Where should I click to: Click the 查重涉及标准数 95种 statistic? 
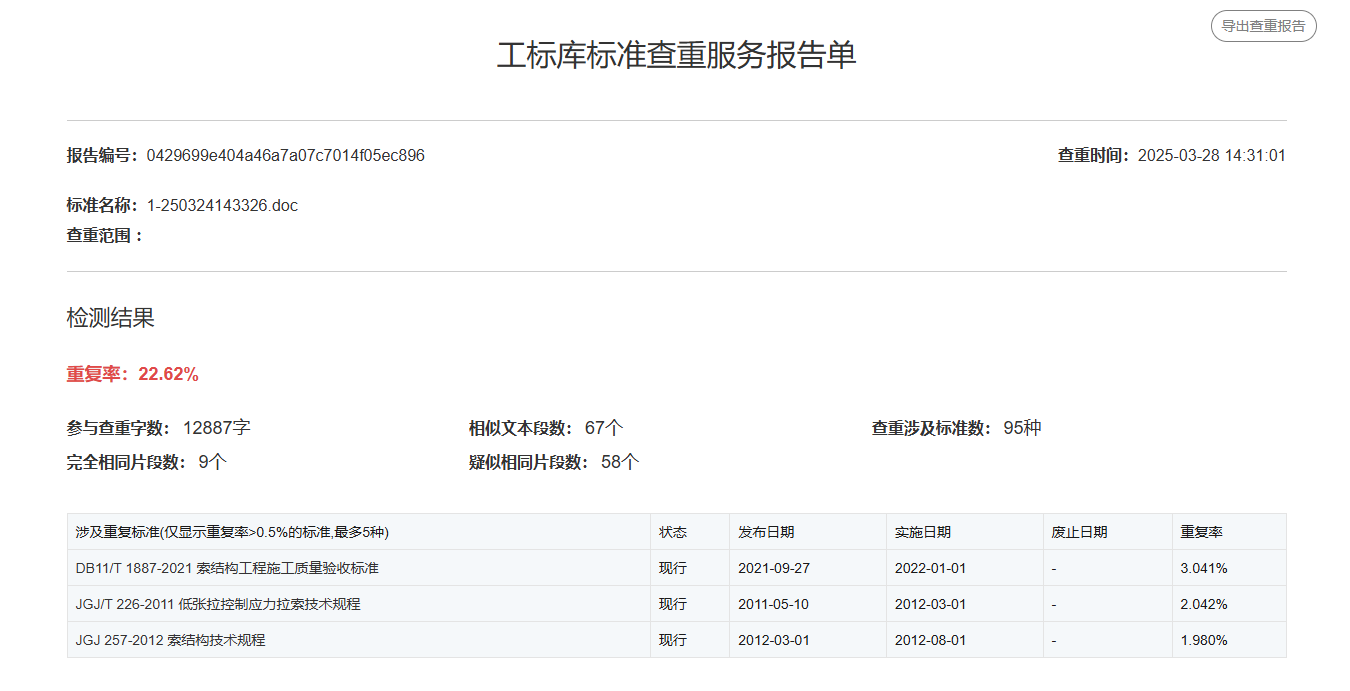tap(956, 428)
